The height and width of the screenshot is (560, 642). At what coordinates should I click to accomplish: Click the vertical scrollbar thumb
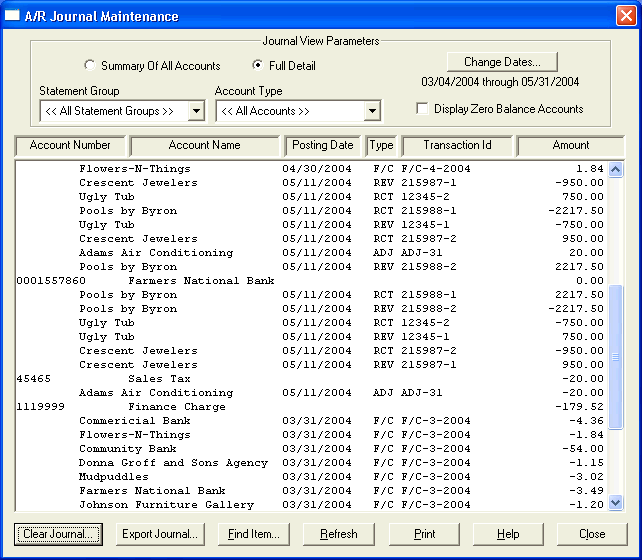[x=616, y=357]
